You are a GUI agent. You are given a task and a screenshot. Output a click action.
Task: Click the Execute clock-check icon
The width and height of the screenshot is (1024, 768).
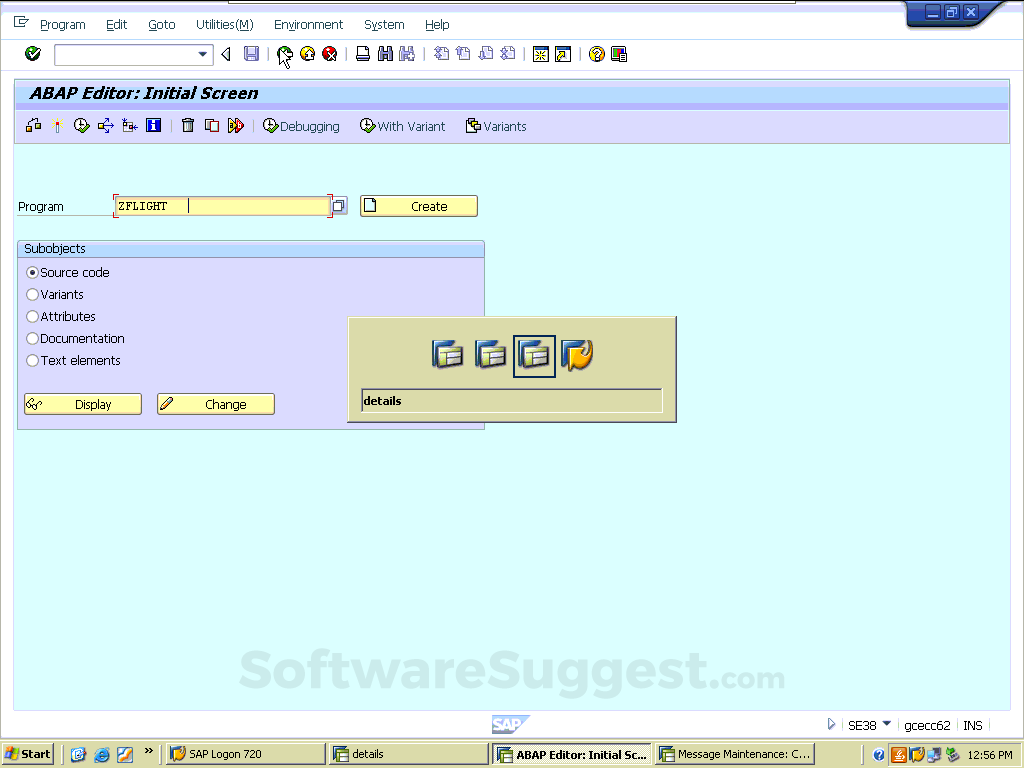pyautogui.click(x=82, y=125)
